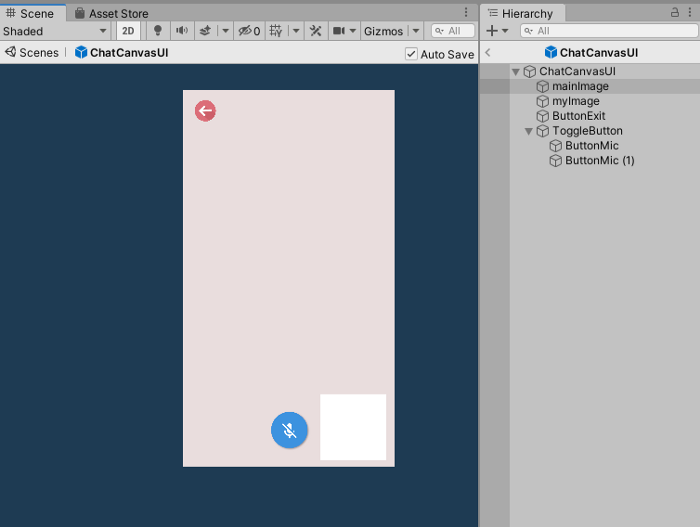Toggle hidden objects visibility eye icon
The height and width of the screenshot is (527, 700).
(249, 31)
